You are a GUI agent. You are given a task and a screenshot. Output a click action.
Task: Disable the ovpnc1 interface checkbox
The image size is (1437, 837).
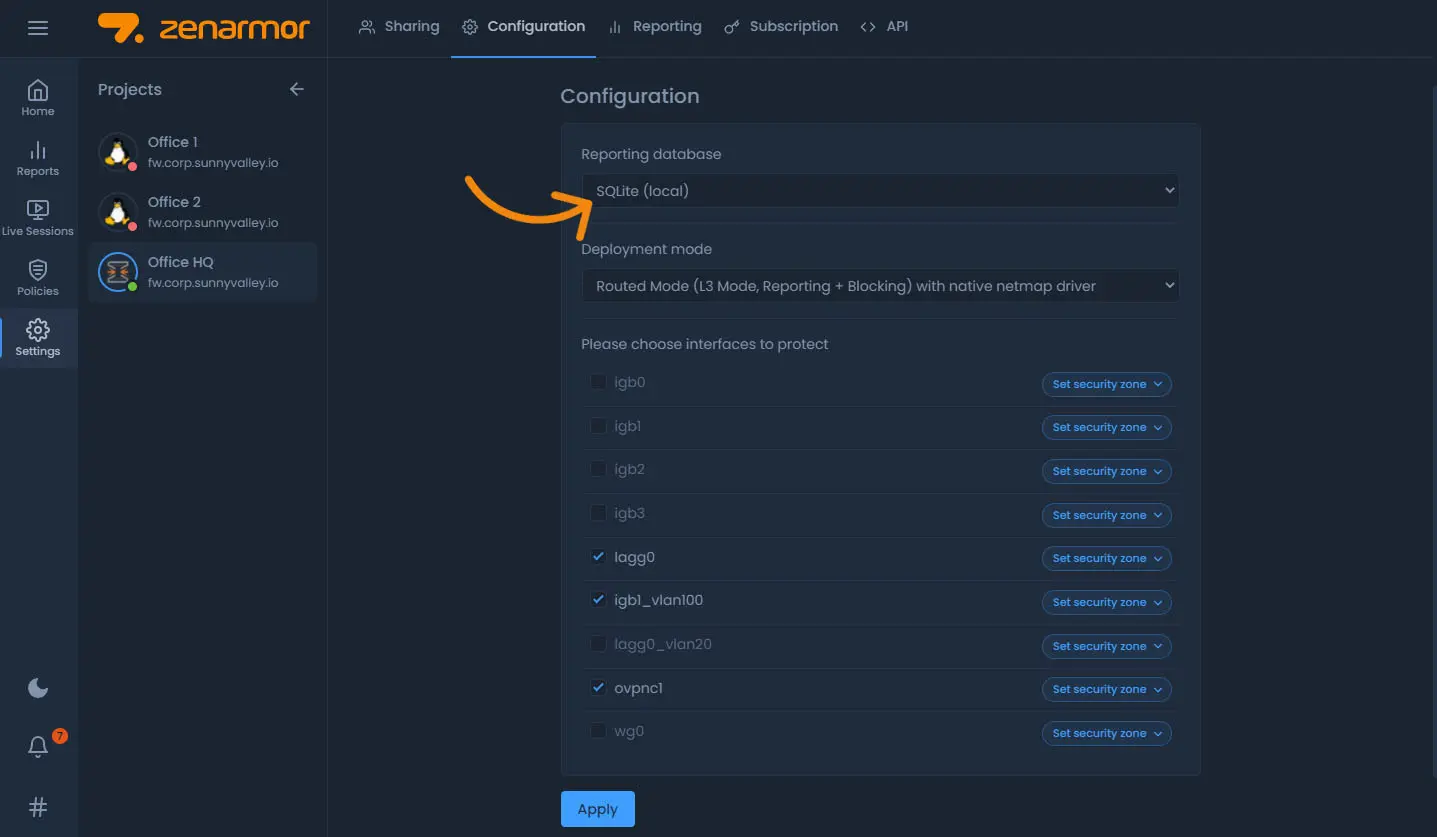[x=598, y=688]
